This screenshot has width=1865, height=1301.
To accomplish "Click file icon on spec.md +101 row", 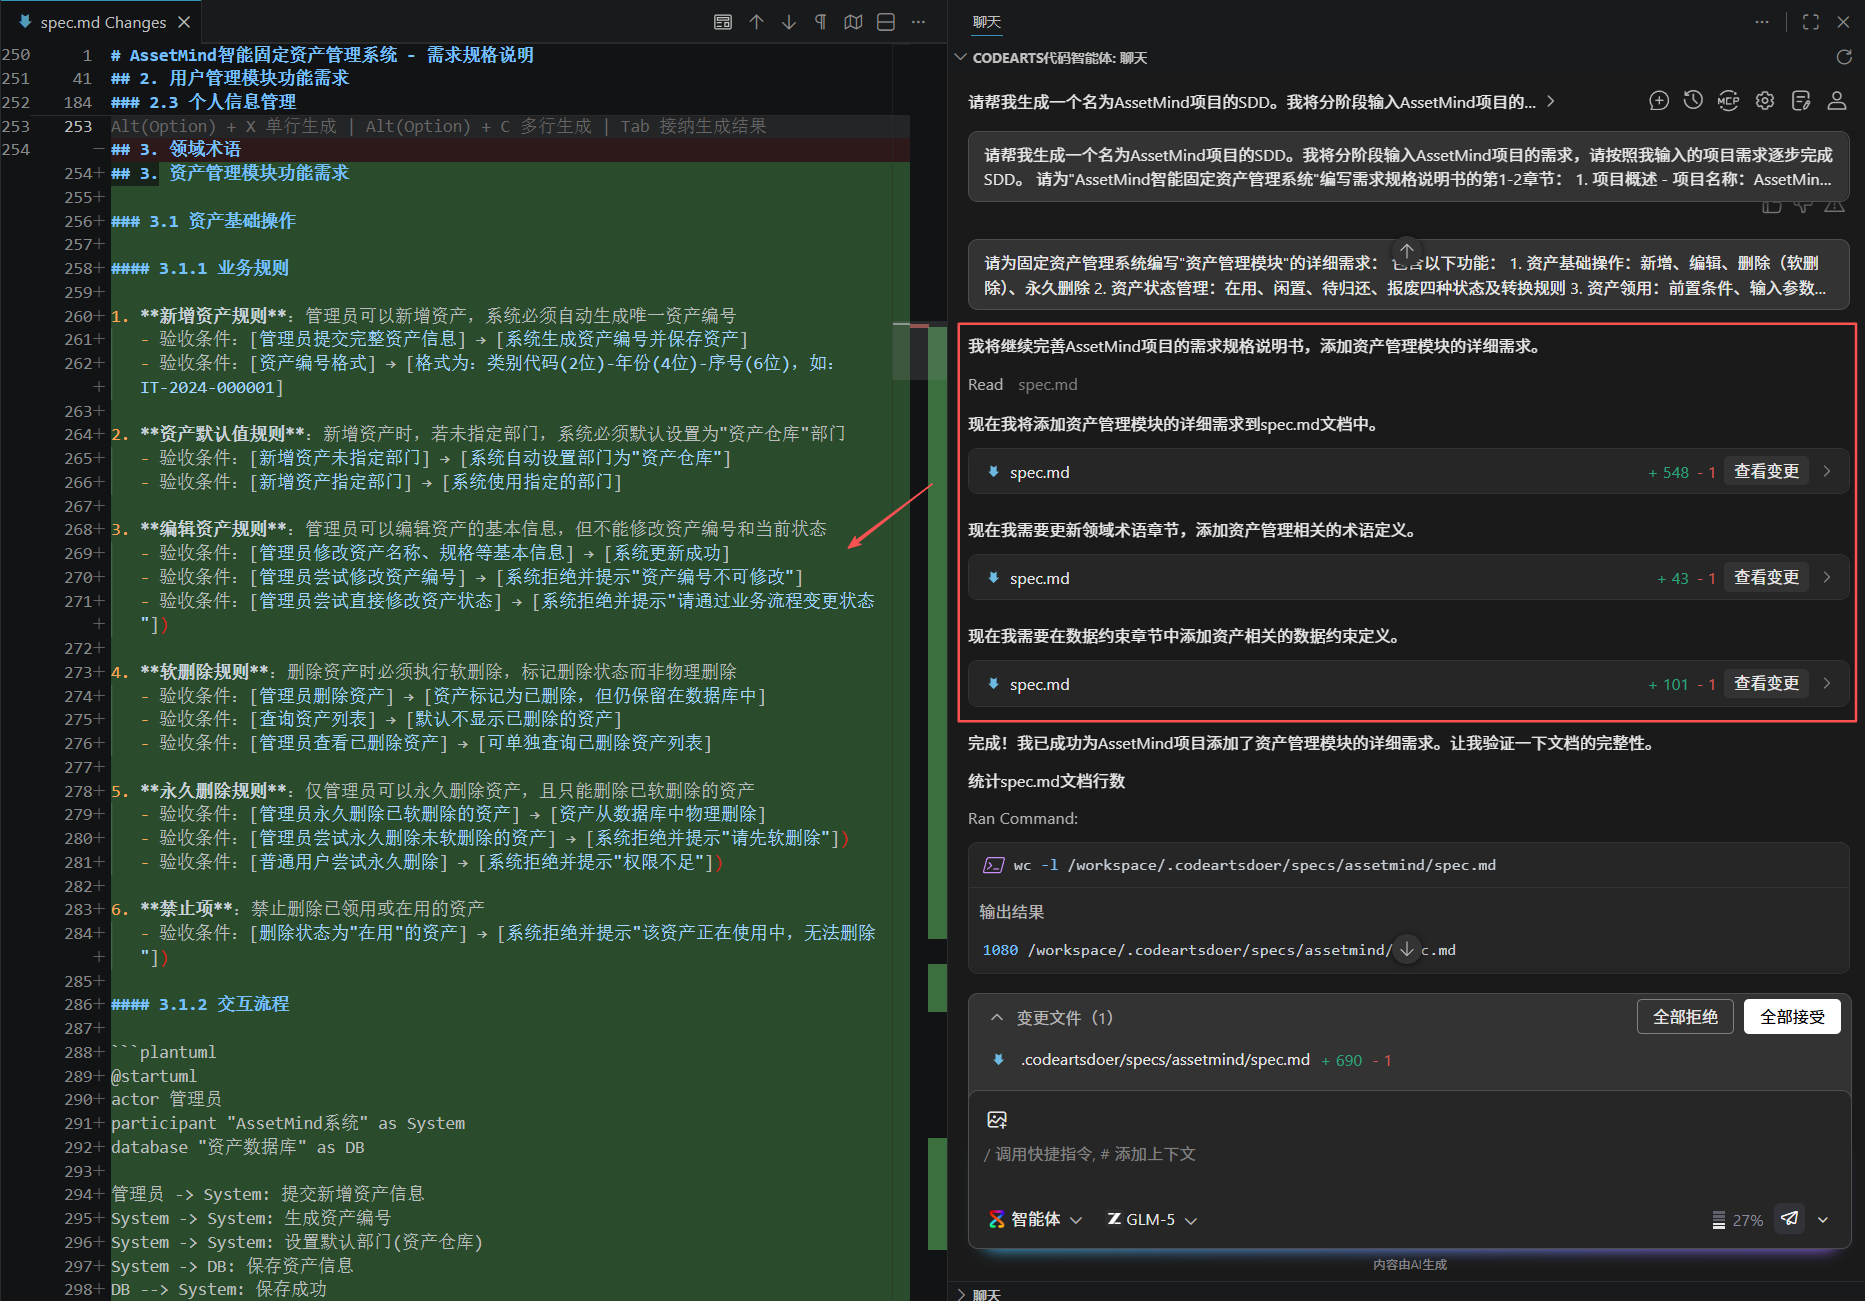I will [993, 684].
